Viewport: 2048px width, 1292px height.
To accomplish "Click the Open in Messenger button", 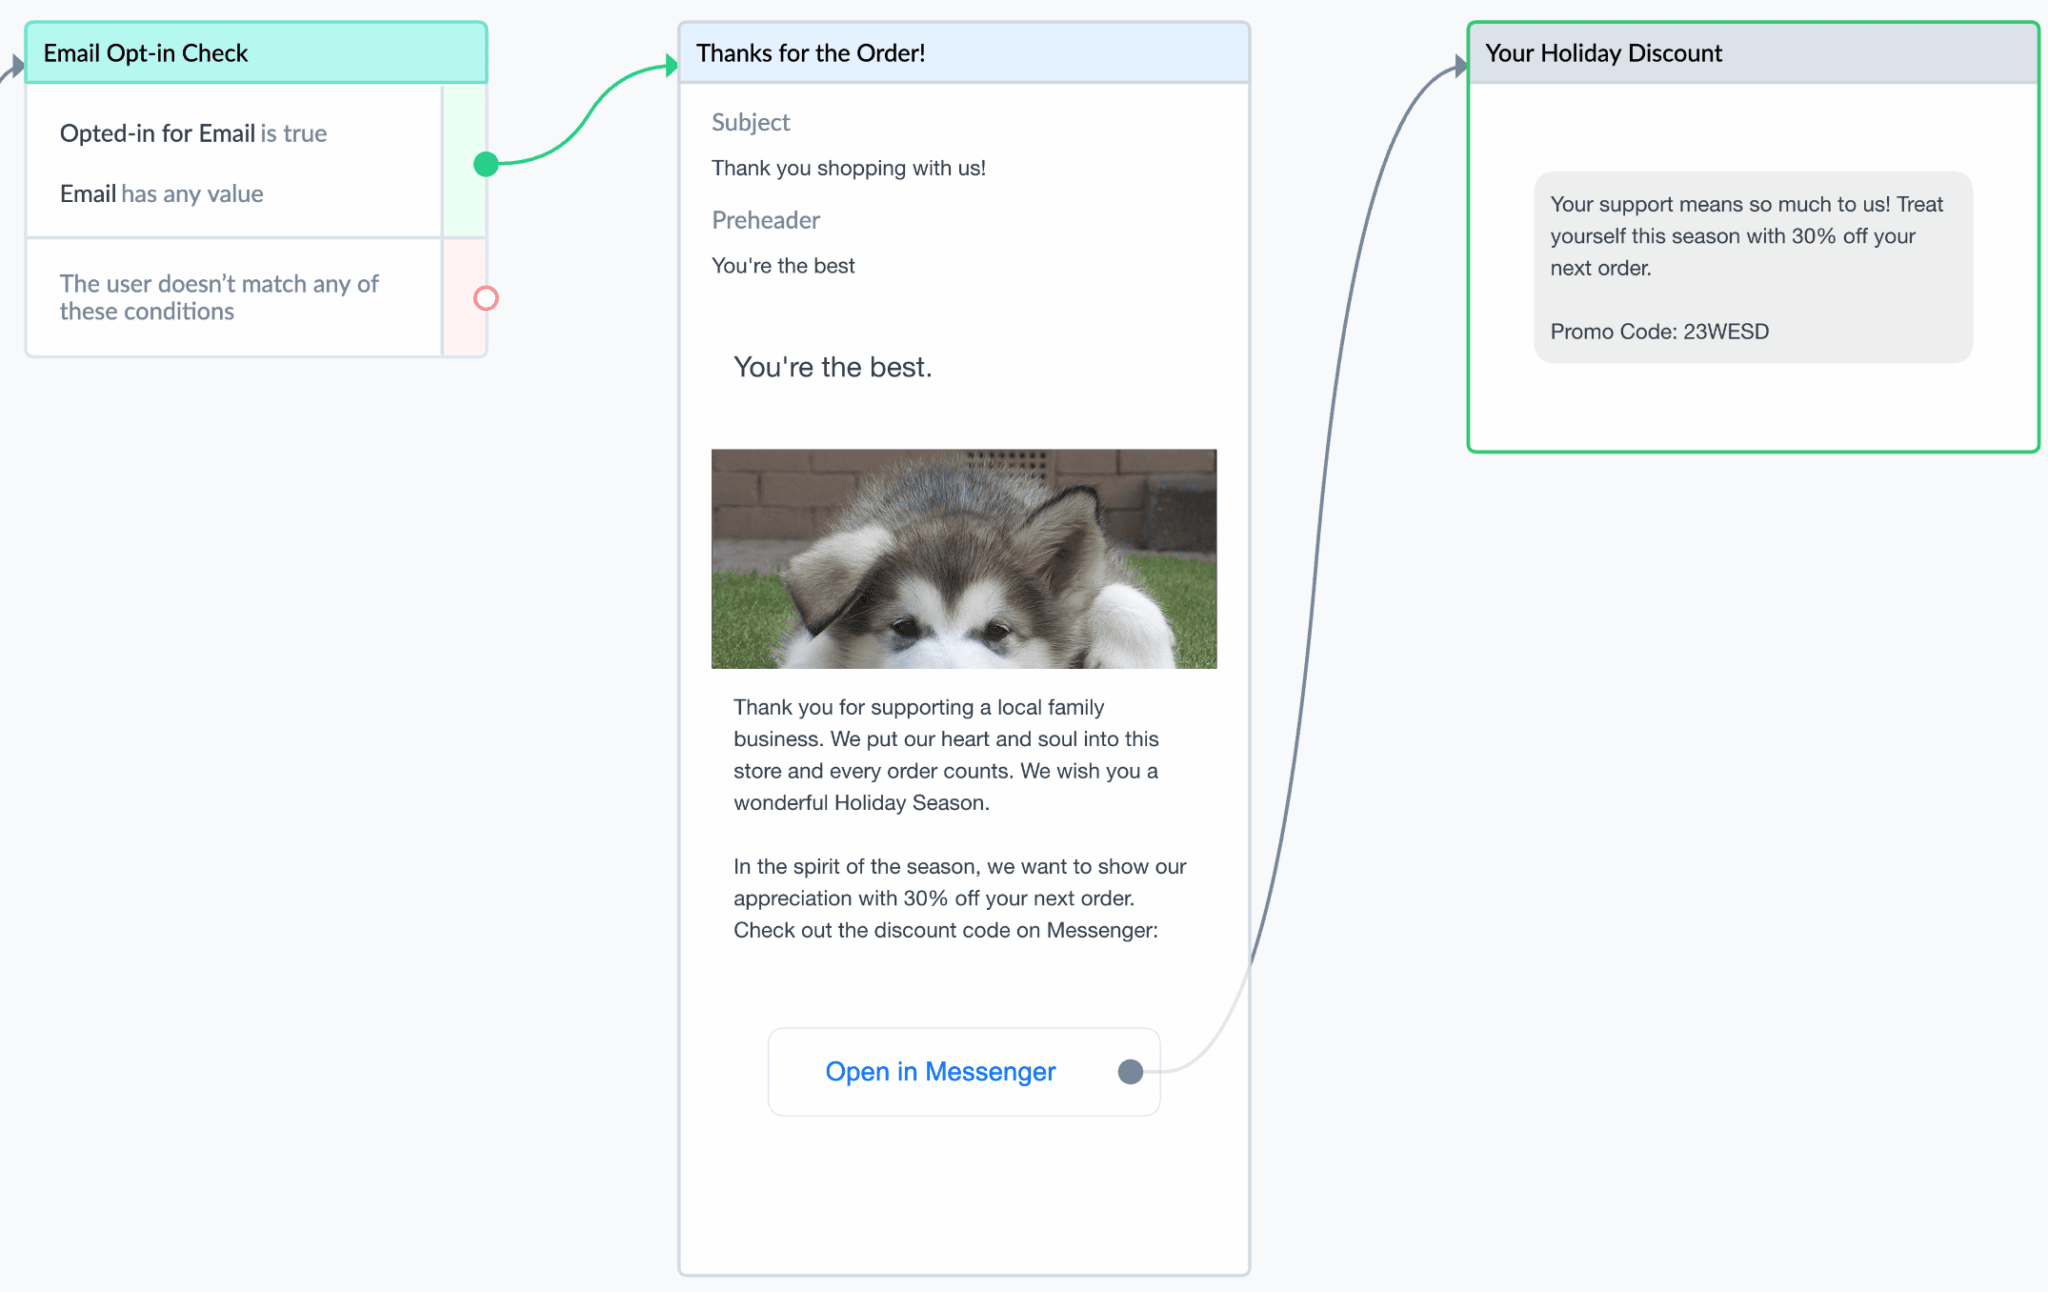I will [964, 1072].
